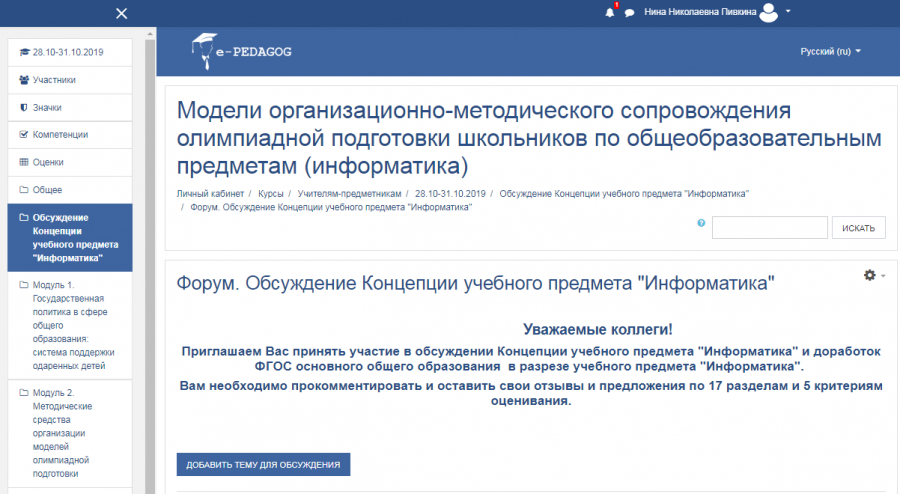Open Значки in the sidebar

pyautogui.click(x=70, y=107)
